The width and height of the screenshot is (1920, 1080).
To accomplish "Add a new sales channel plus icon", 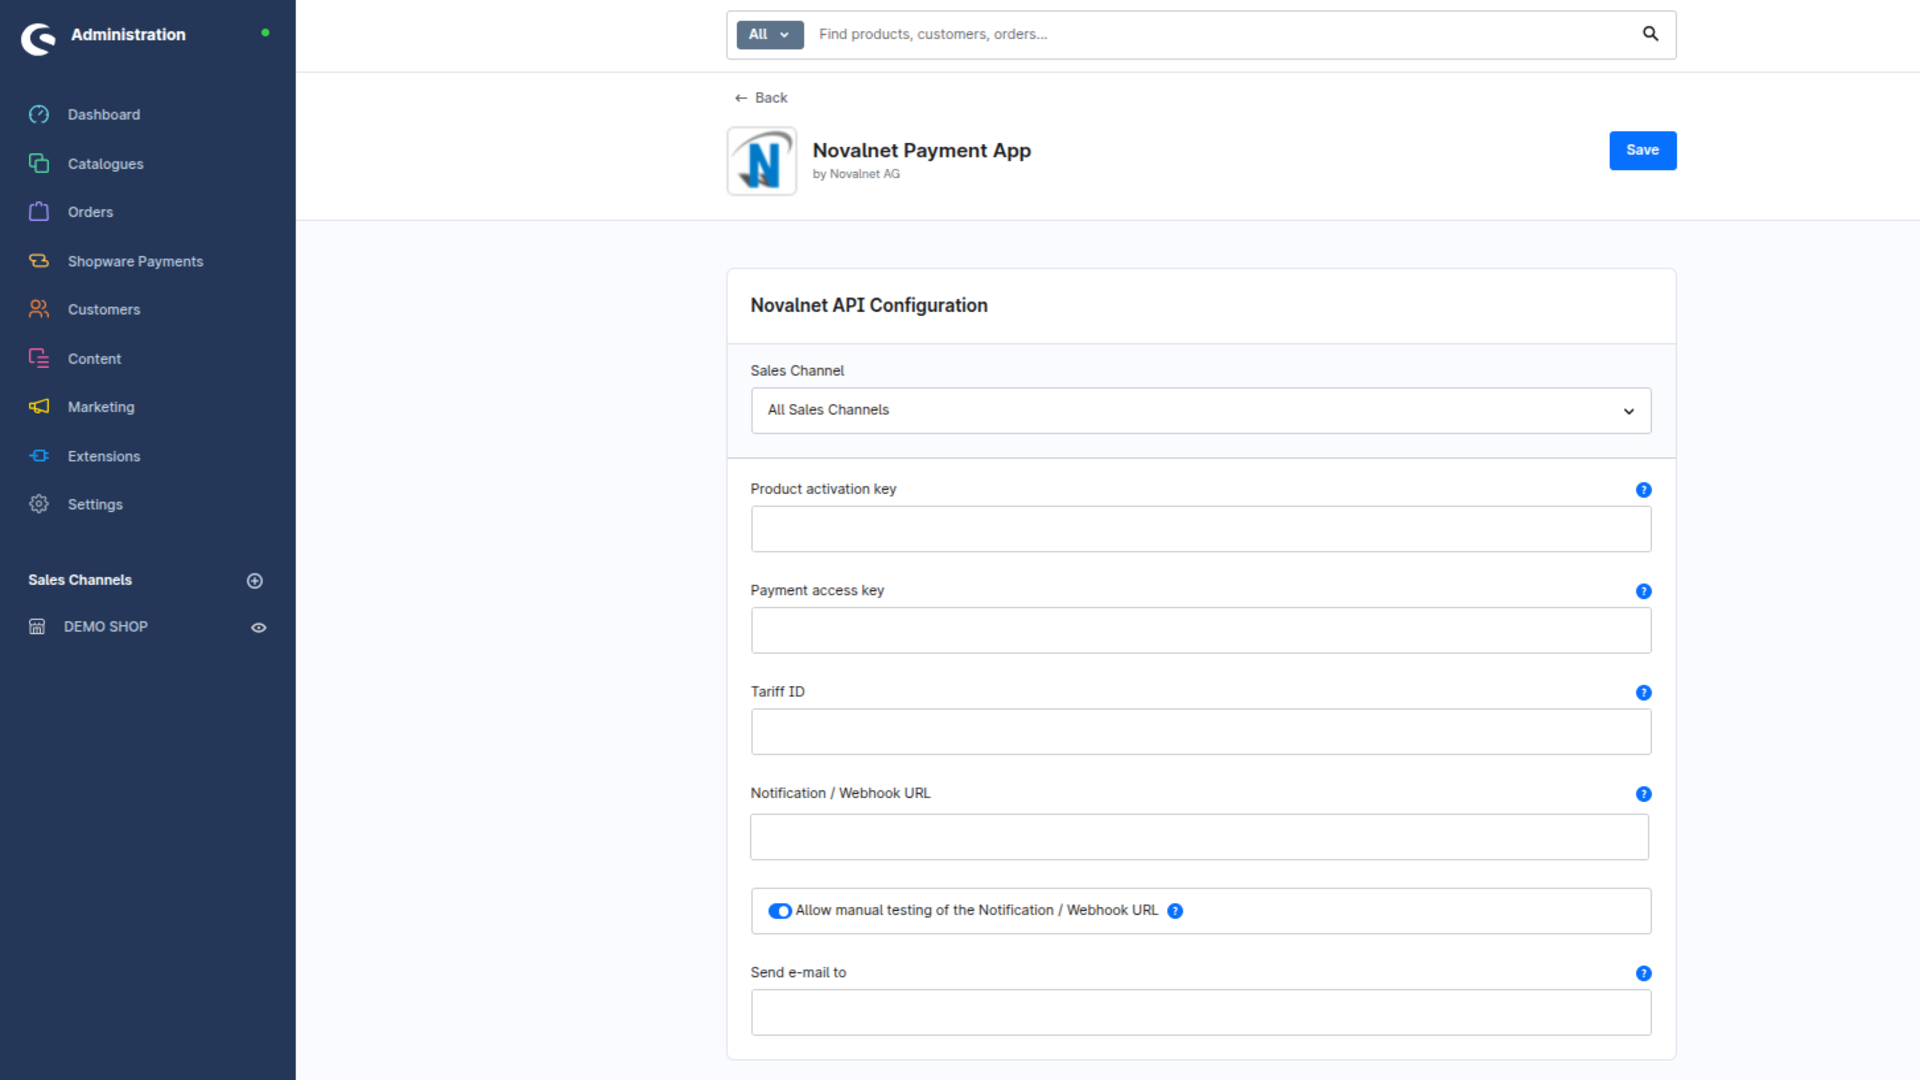I will coord(255,581).
